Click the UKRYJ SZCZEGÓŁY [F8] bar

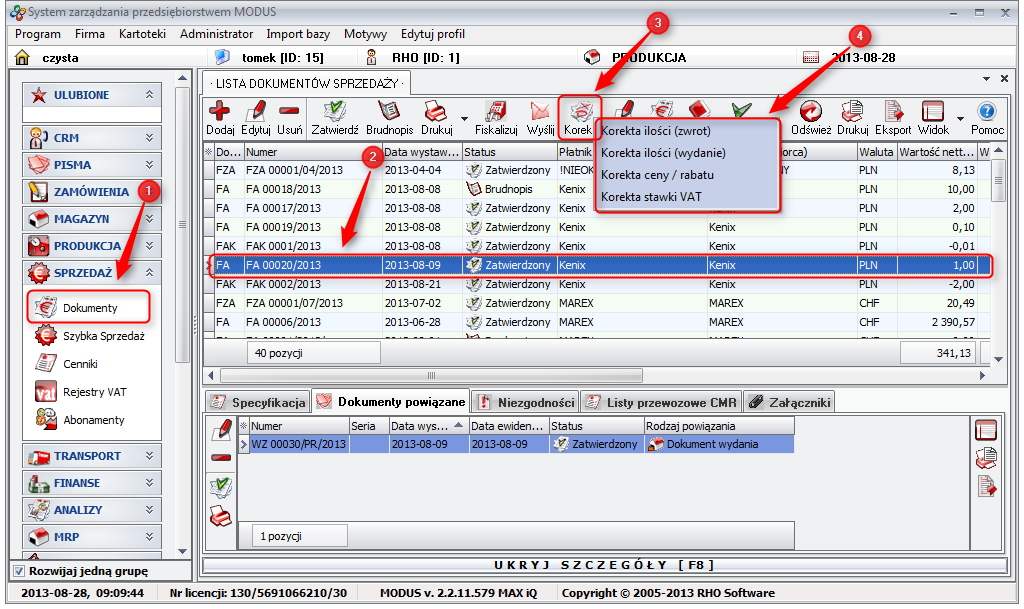point(600,566)
